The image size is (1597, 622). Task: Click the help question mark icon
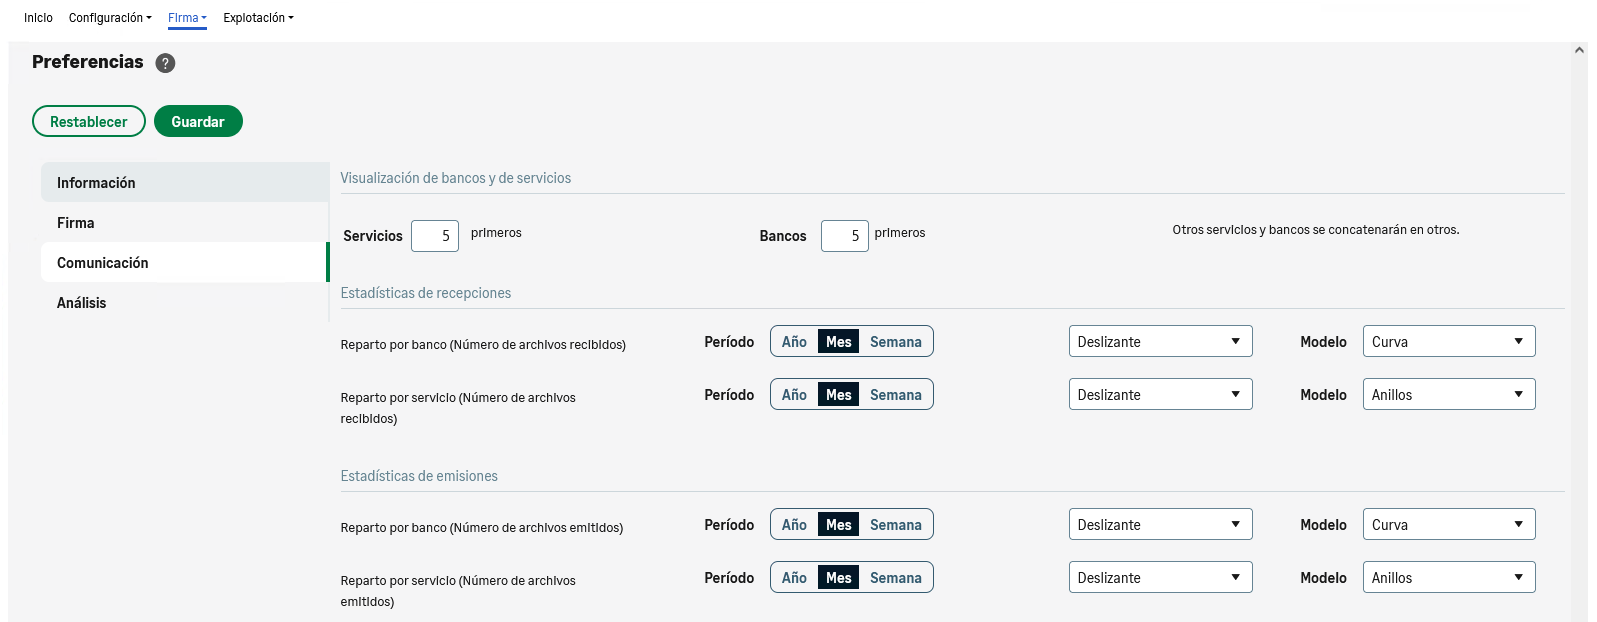pyautogui.click(x=166, y=63)
